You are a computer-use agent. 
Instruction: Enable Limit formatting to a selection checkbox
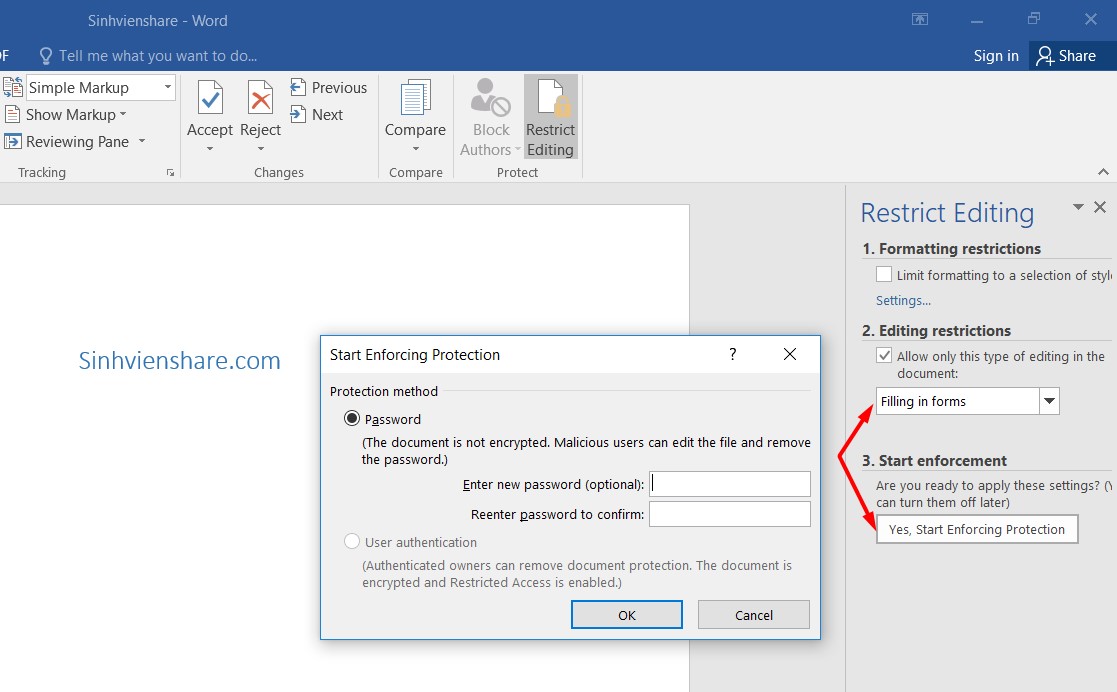884,275
